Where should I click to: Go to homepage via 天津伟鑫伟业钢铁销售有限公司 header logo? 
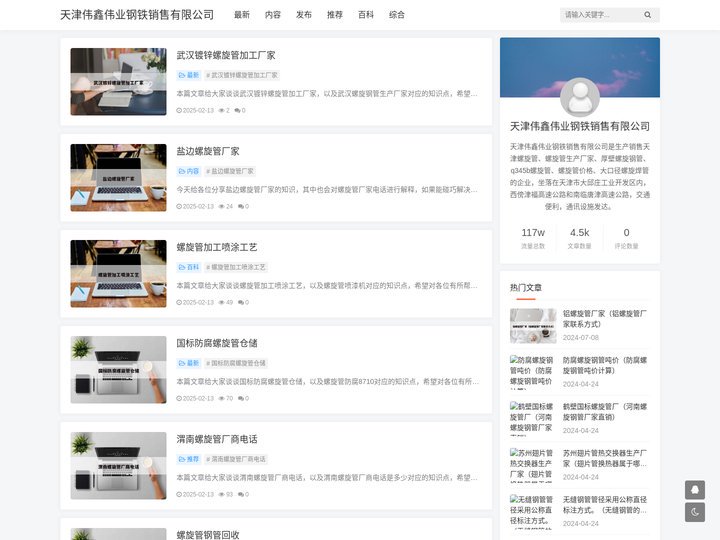point(137,15)
